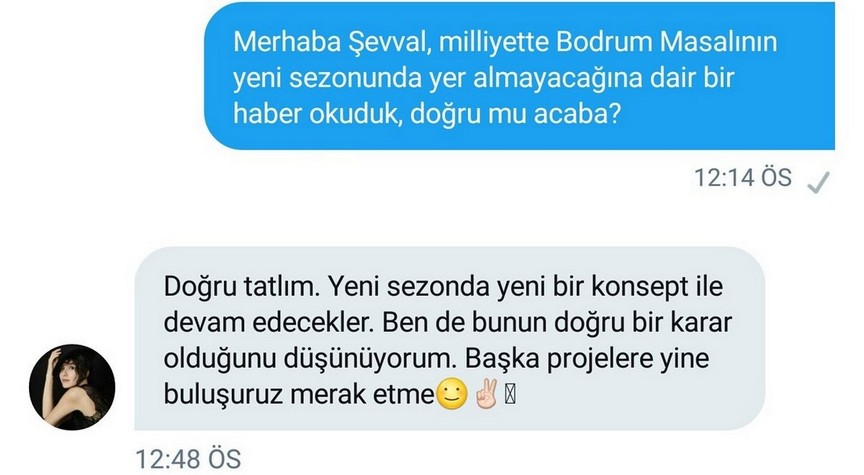Tap 'doğru bir karar' in gray bubble
The image size is (864, 475).
[642, 323]
